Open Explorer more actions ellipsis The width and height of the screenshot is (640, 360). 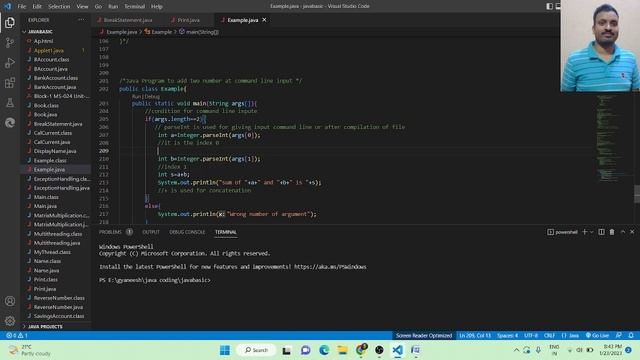click(x=81, y=20)
